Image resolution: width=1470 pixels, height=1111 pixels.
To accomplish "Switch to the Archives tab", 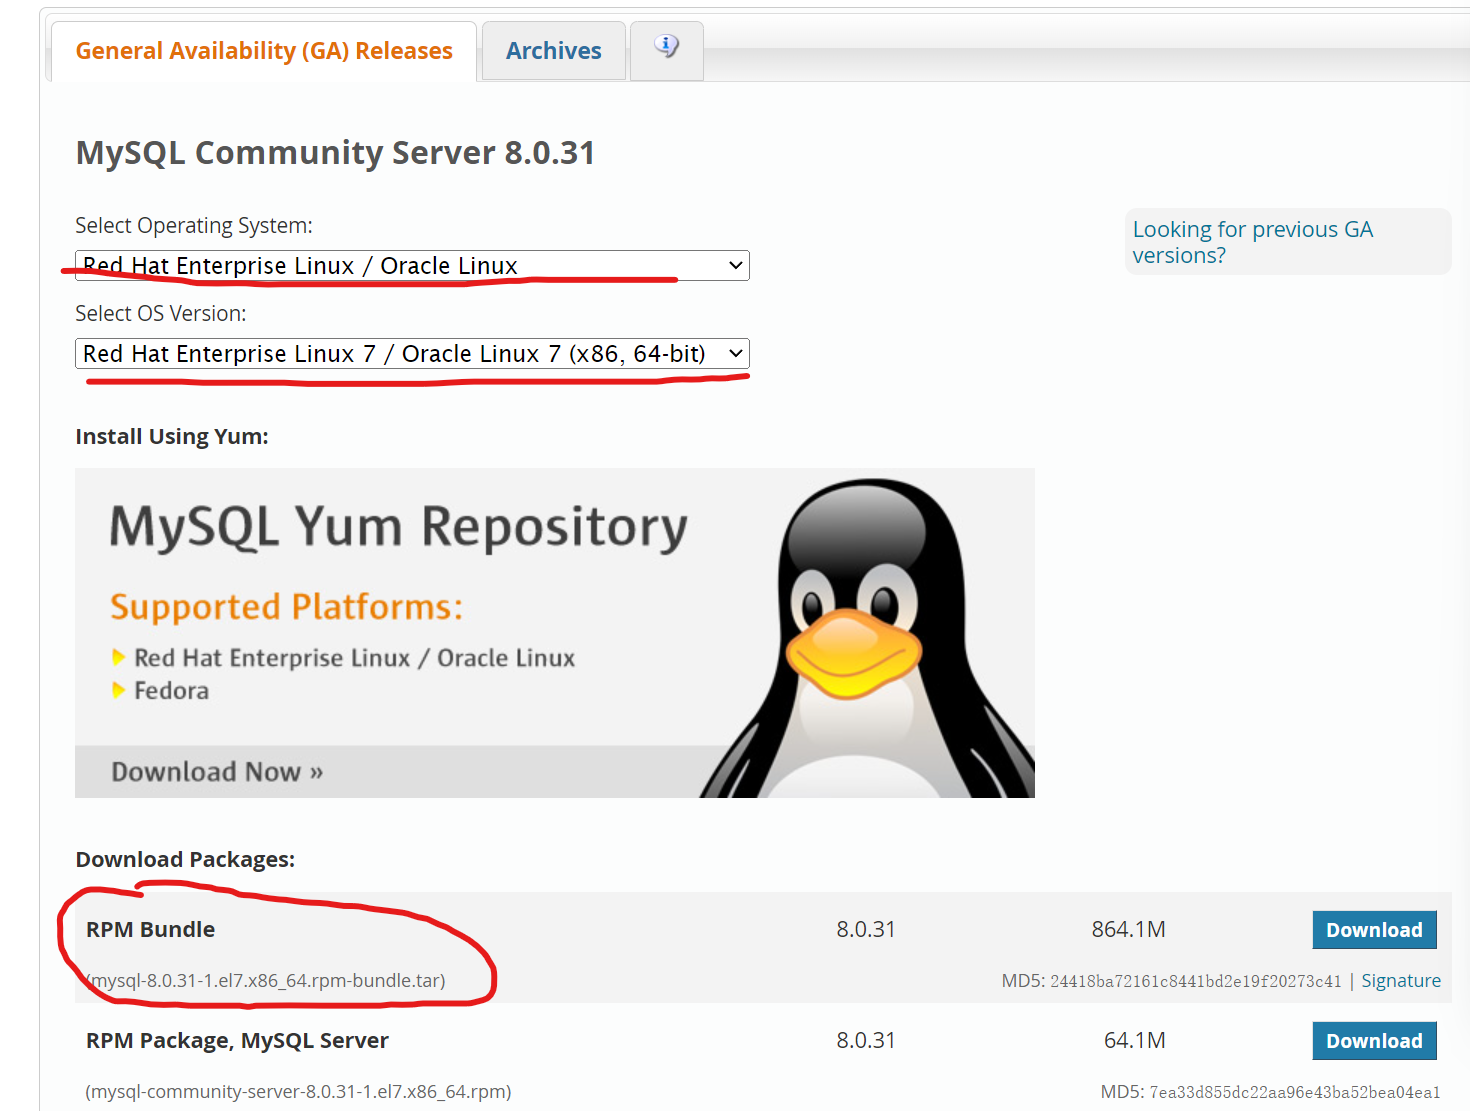I will (553, 50).
